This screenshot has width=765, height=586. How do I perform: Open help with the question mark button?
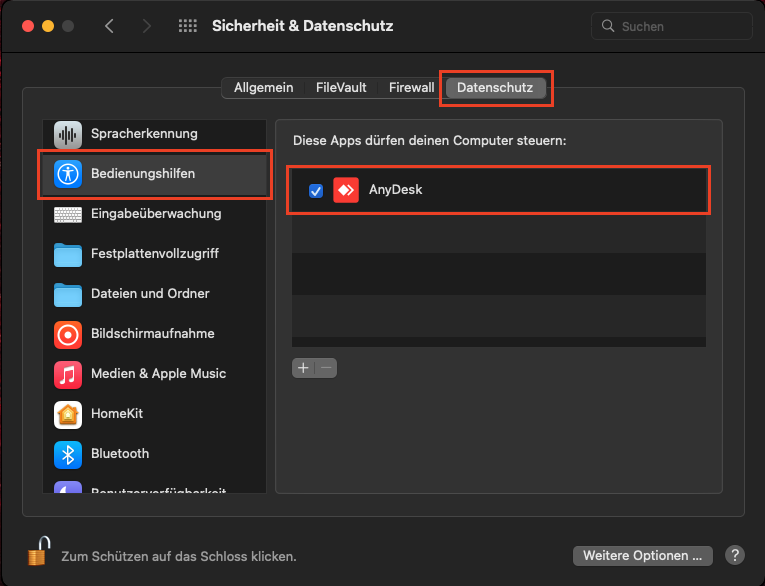pos(734,555)
